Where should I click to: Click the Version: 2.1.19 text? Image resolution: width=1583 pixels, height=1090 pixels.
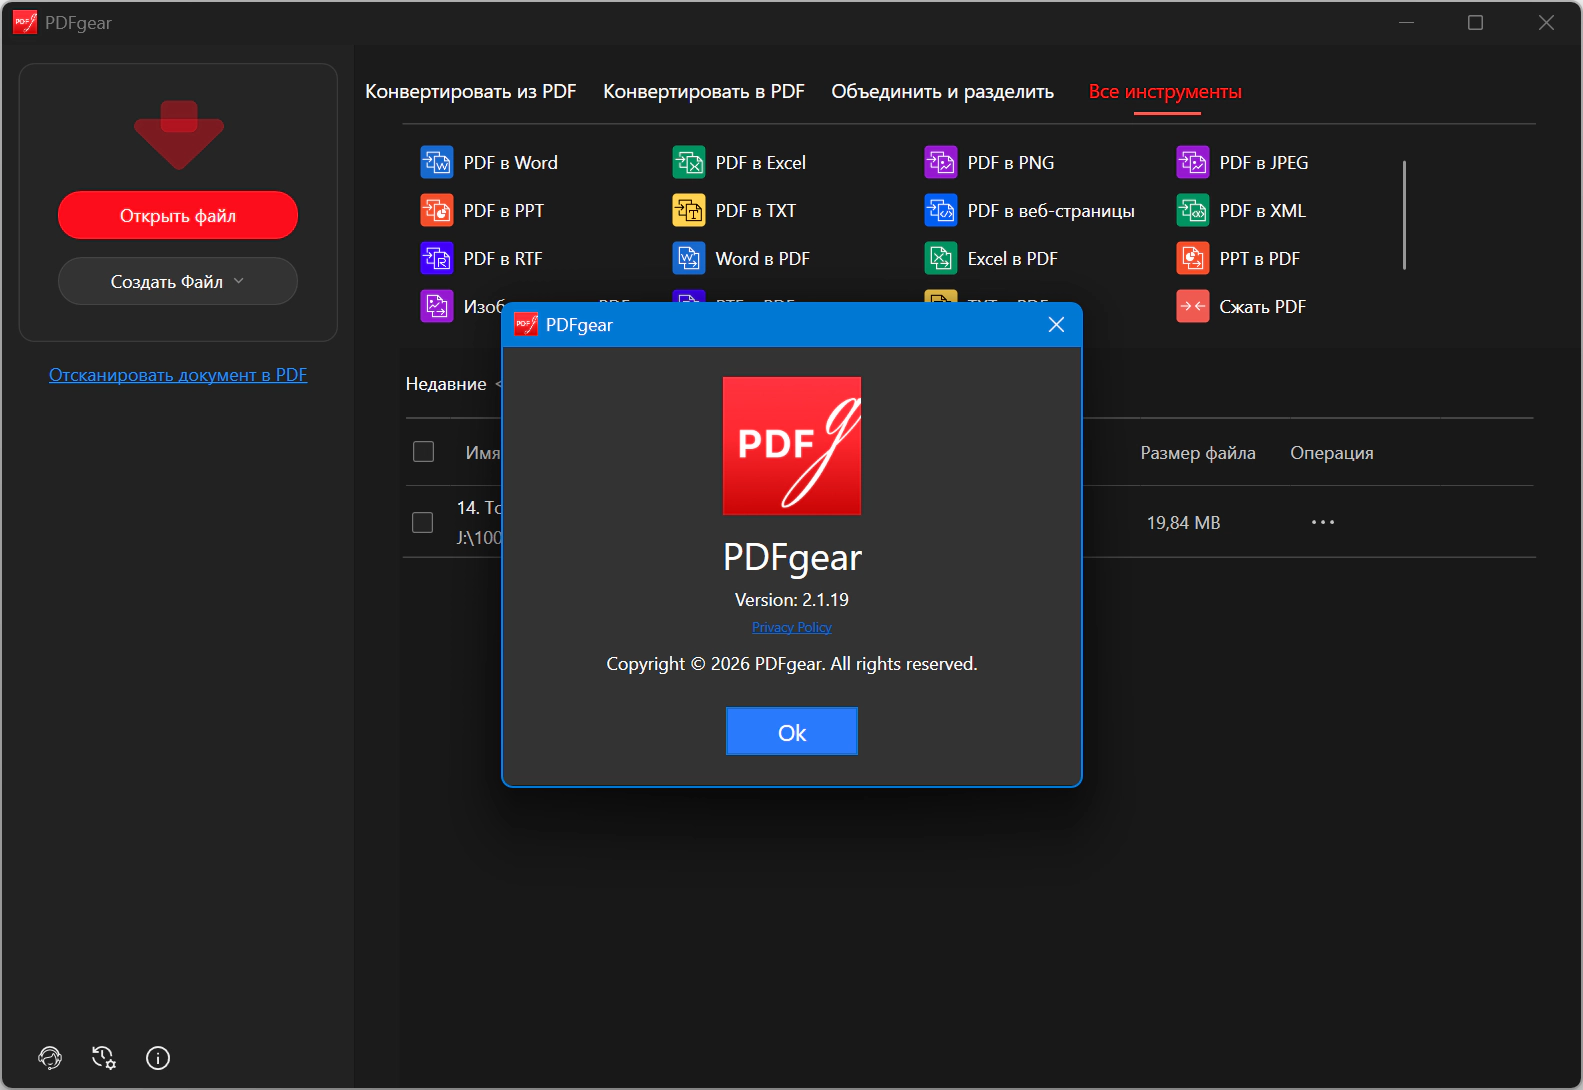pos(792,600)
